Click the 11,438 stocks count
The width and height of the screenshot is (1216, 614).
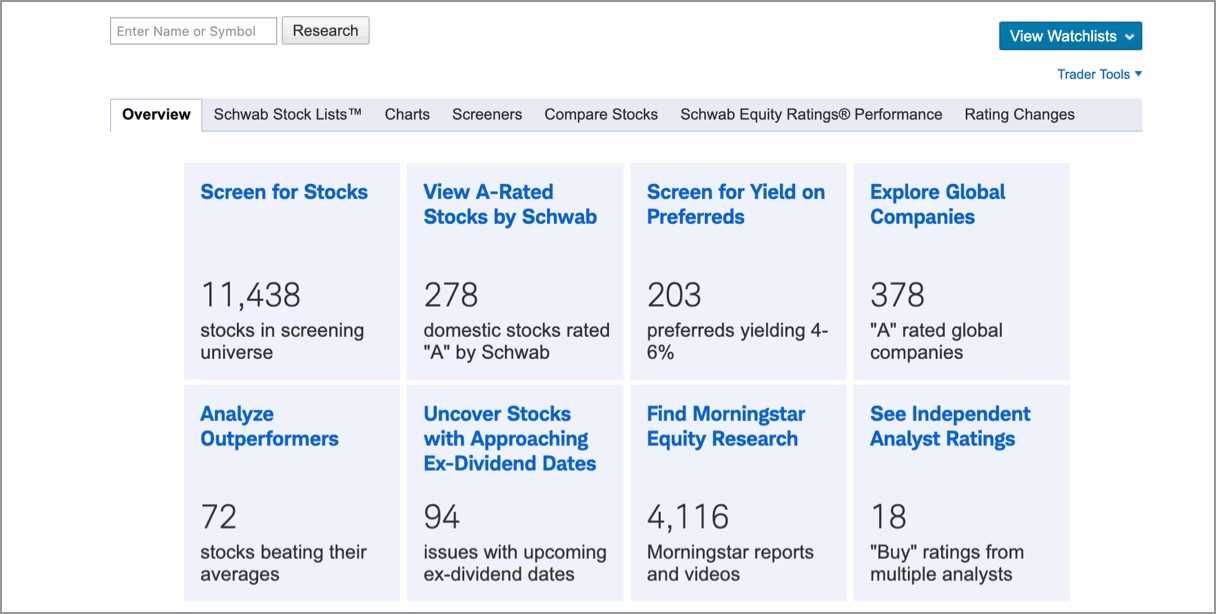pos(250,295)
